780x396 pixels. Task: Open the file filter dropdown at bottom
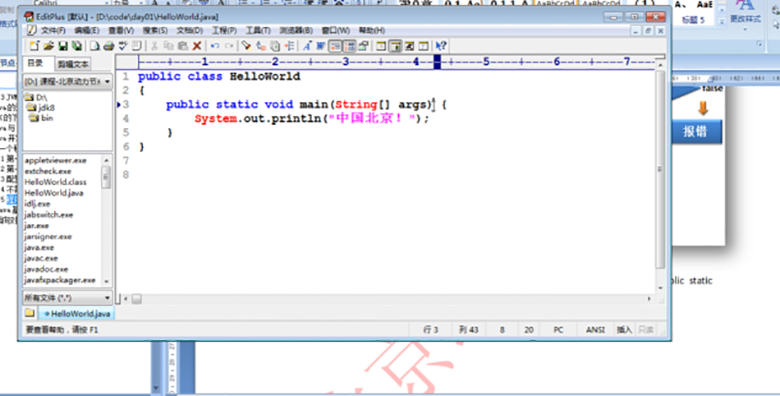[67, 297]
